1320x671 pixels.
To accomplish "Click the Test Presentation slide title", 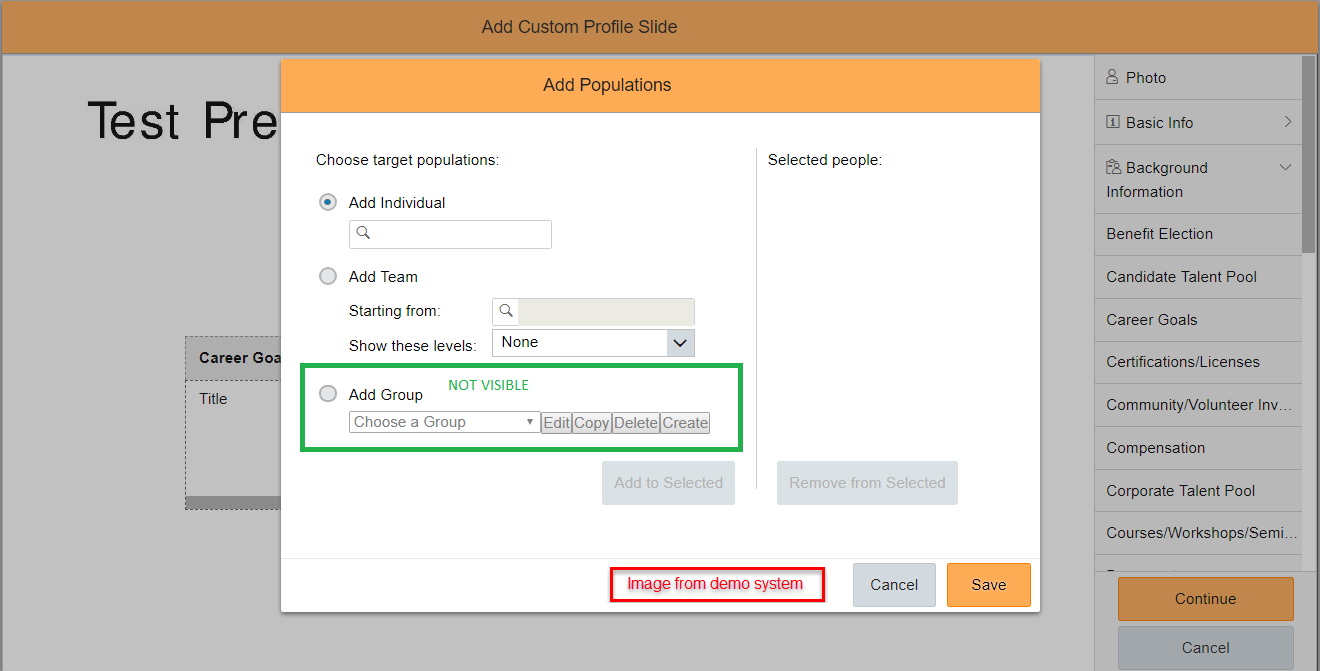I will click(x=183, y=120).
